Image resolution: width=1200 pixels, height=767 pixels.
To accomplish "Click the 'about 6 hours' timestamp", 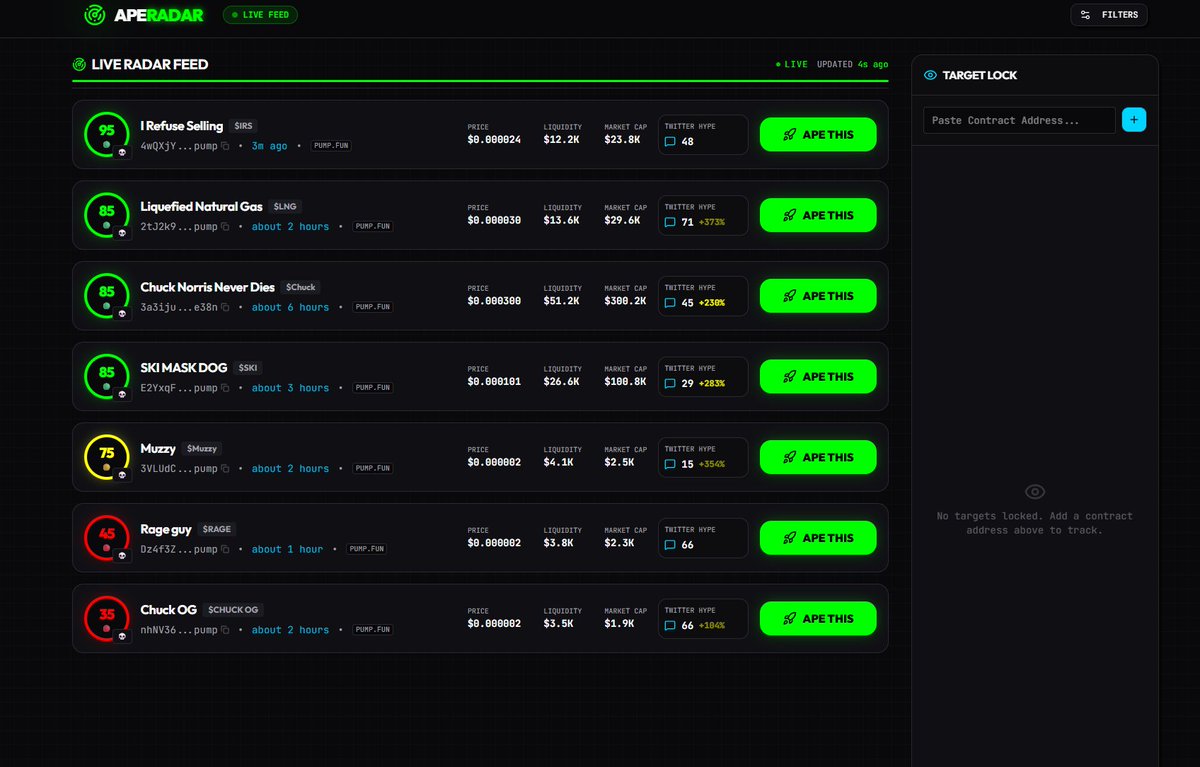I will click(x=290, y=307).
